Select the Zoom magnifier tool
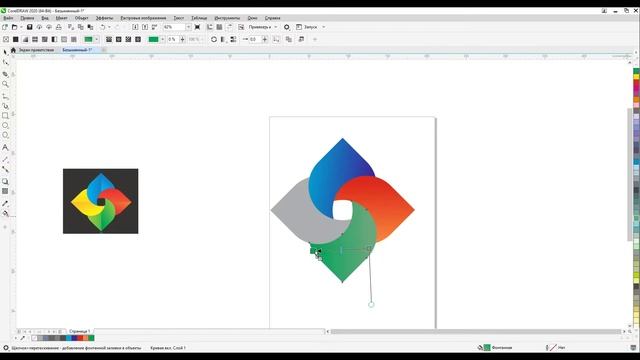This screenshot has height=360, width=640. [5, 84]
